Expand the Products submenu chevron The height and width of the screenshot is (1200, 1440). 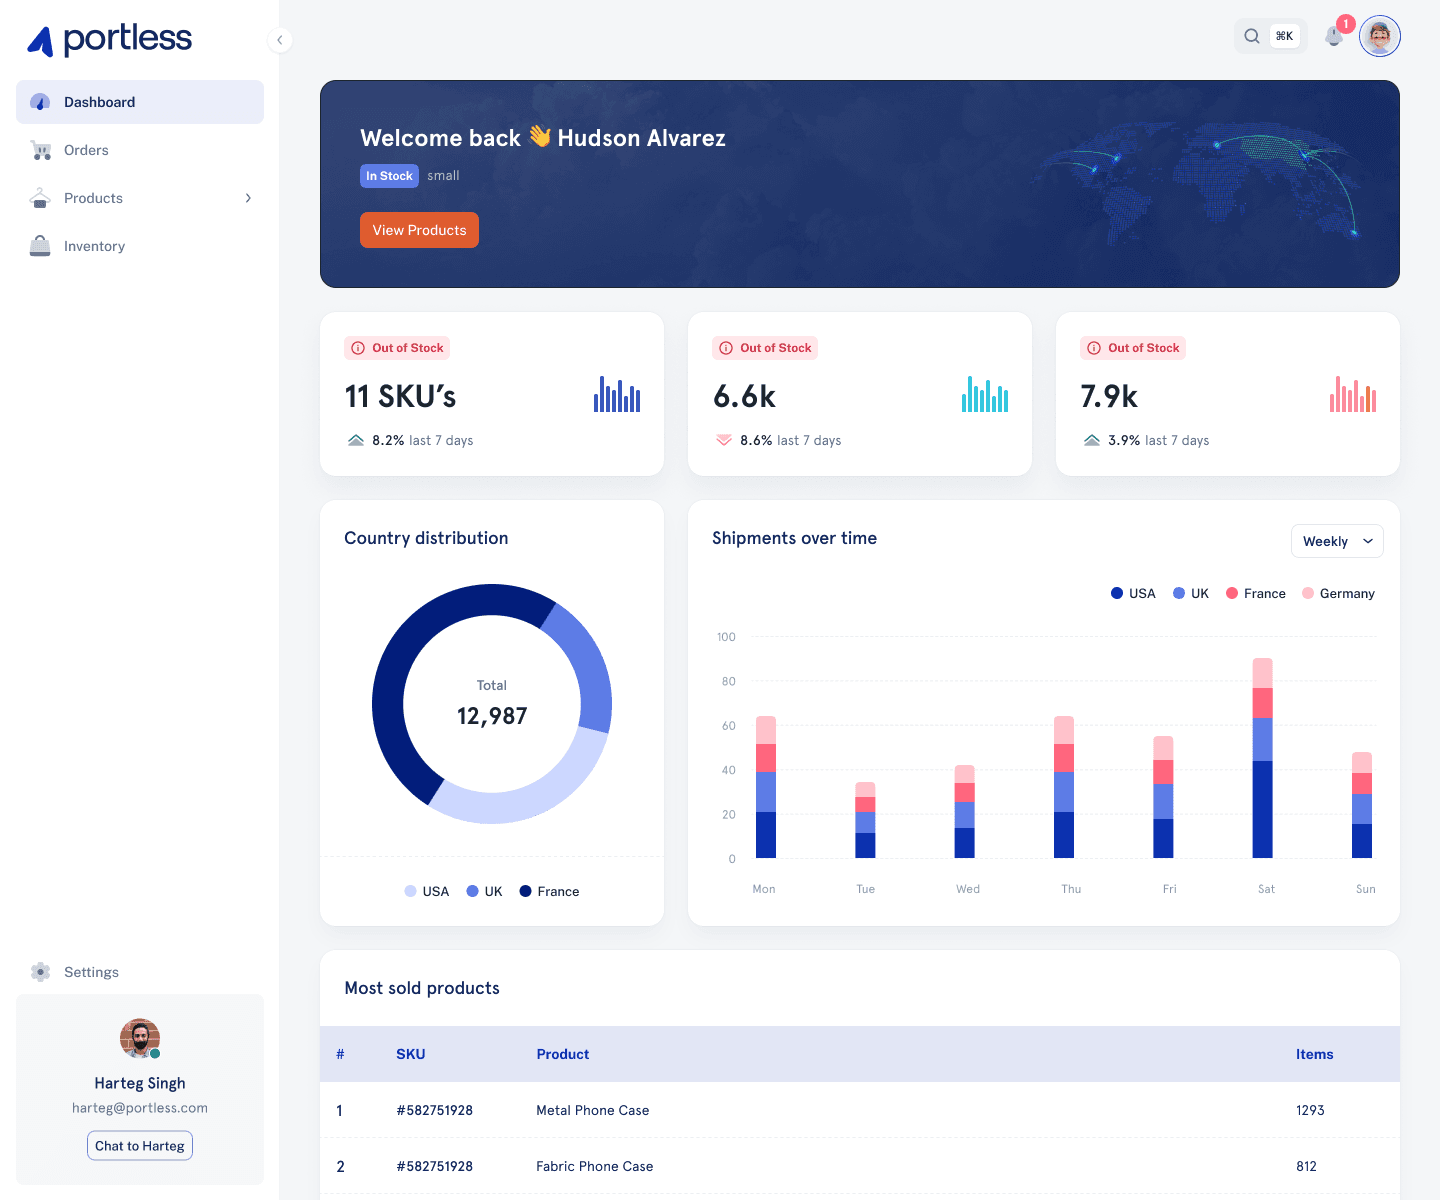(x=248, y=198)
